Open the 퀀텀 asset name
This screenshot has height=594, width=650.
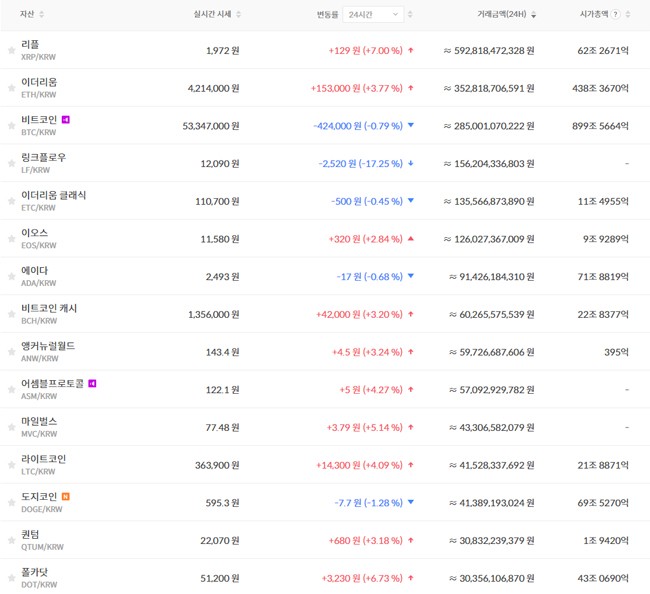[30, 535]
